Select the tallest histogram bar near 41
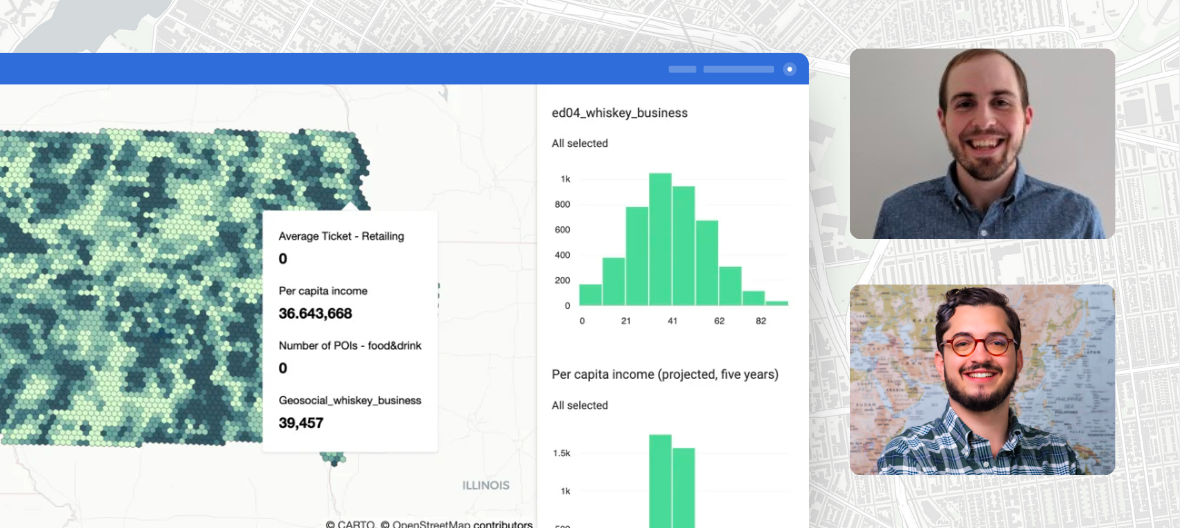This screenshot has height=528, width=1180. pos(660,239)
